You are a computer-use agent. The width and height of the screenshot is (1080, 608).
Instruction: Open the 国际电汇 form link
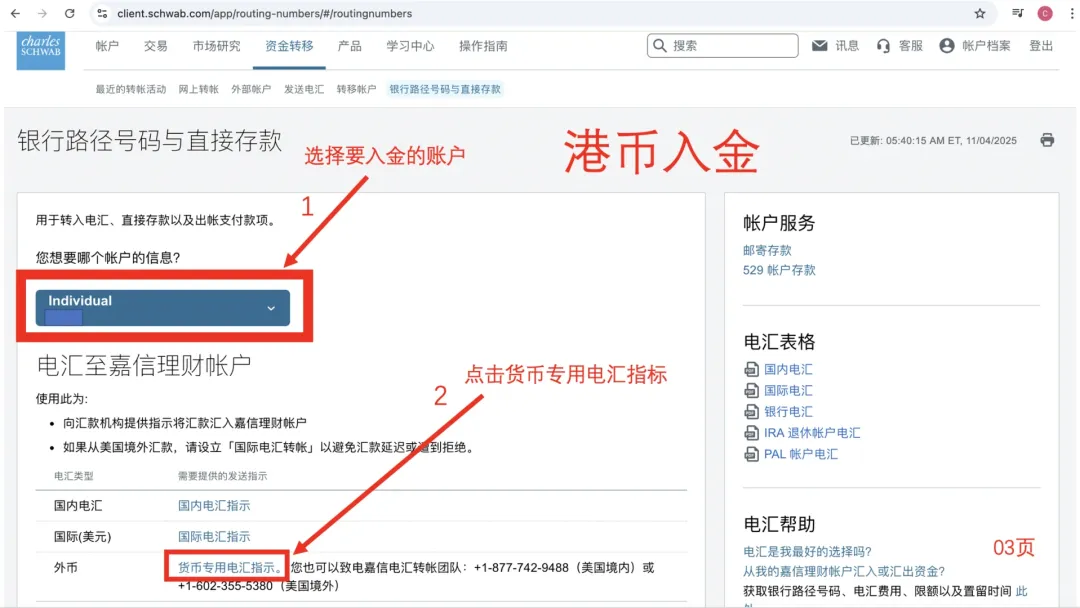(788, 390)
